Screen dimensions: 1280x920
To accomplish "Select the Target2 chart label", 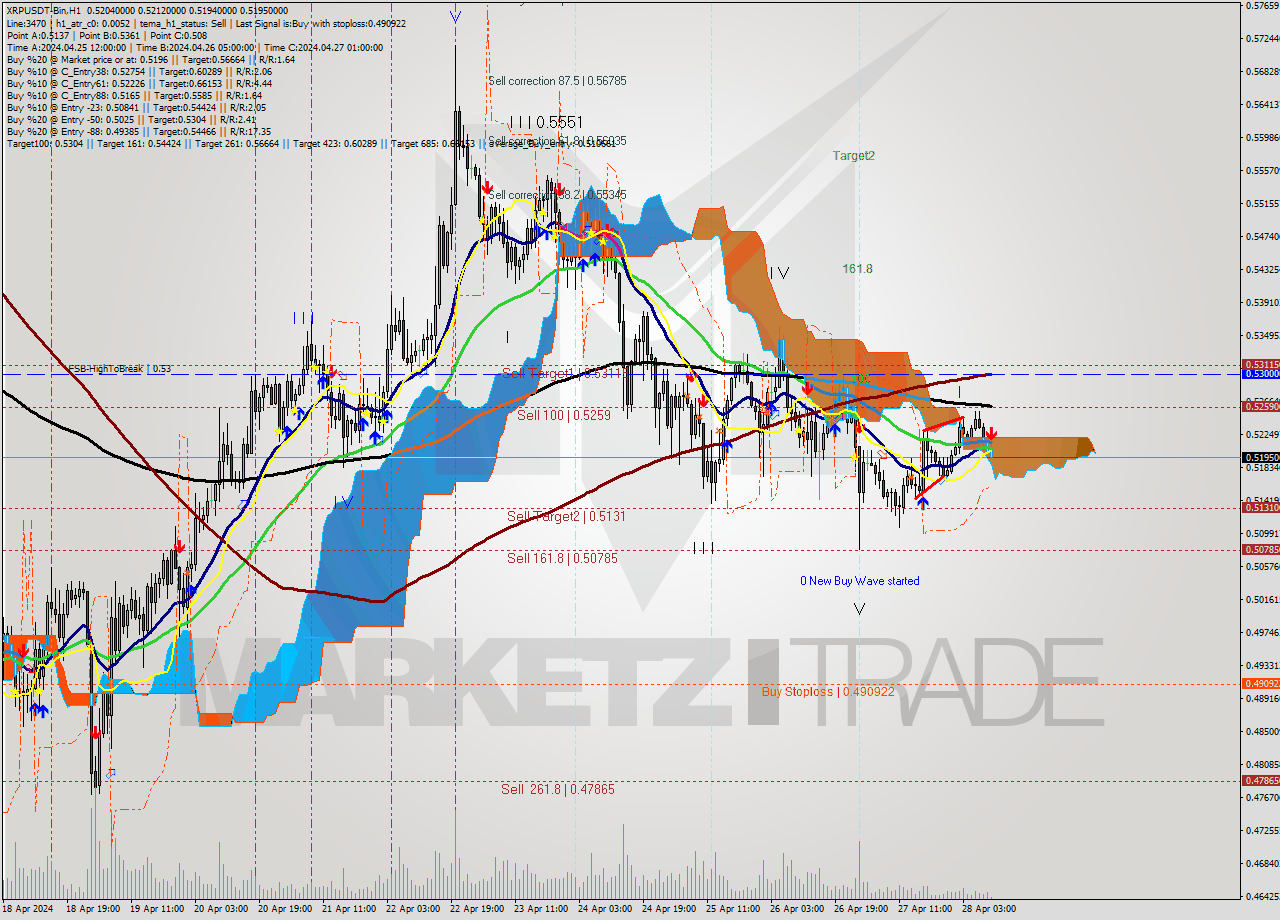I will [x=854, y=156].
